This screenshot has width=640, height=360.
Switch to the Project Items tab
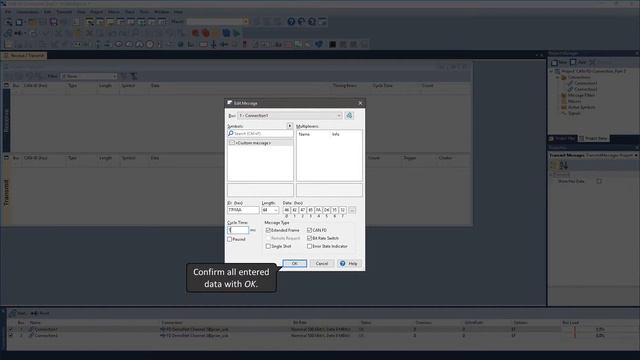pyautogui.click(x=562, y=138)
